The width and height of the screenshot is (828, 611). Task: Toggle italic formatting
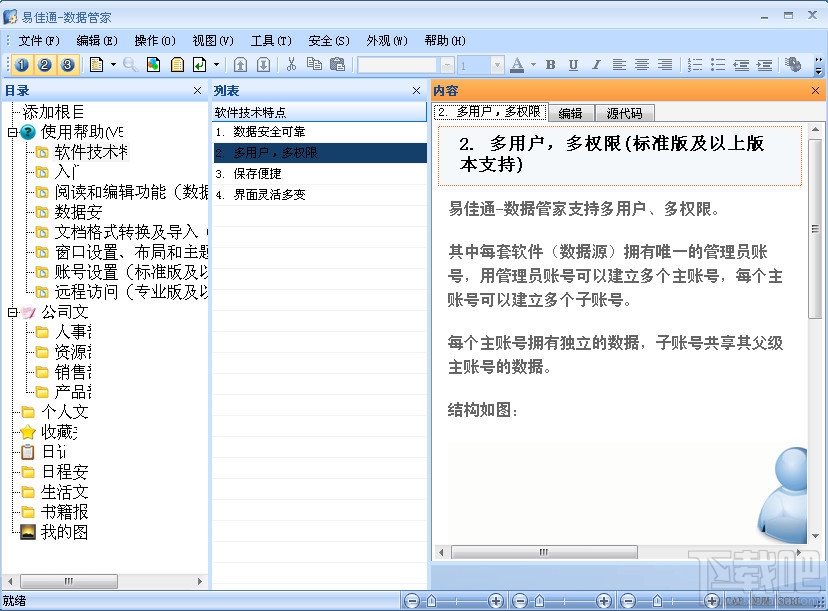point(596,65)
